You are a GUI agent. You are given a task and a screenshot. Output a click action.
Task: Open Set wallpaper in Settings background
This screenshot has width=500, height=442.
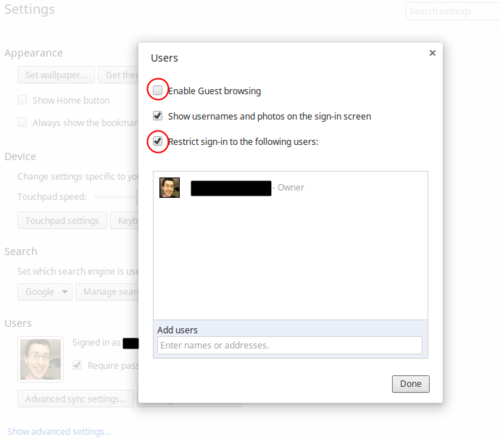point(56,75)
